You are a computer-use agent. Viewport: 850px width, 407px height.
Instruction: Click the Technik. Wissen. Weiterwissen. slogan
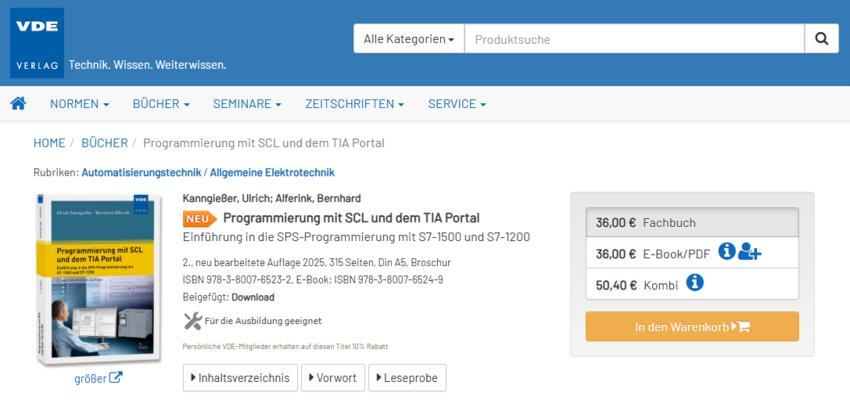coord(147,65)
